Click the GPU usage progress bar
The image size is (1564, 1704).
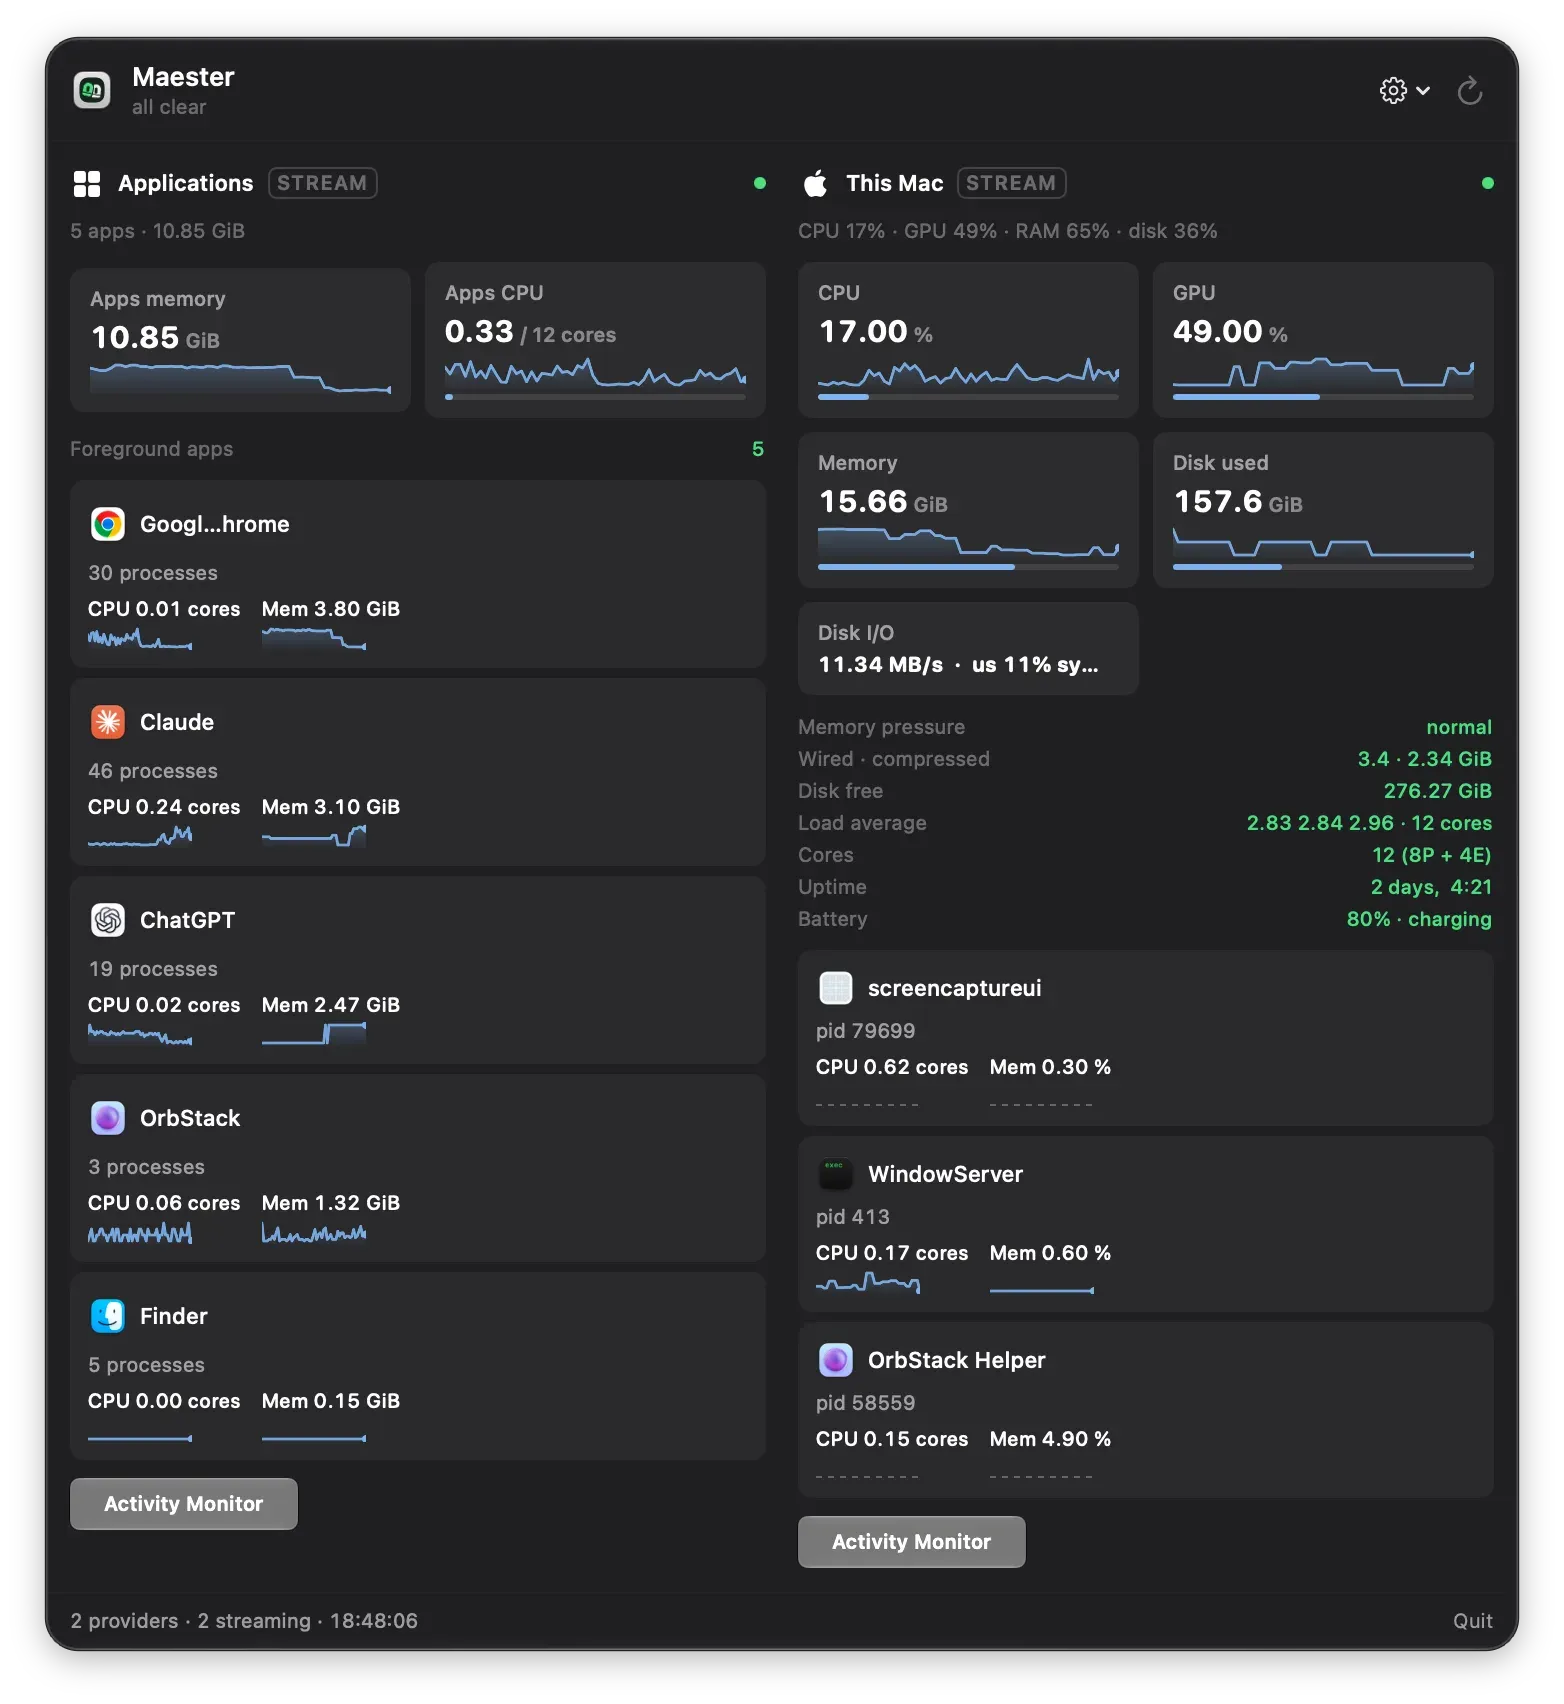coord(1323,397)
